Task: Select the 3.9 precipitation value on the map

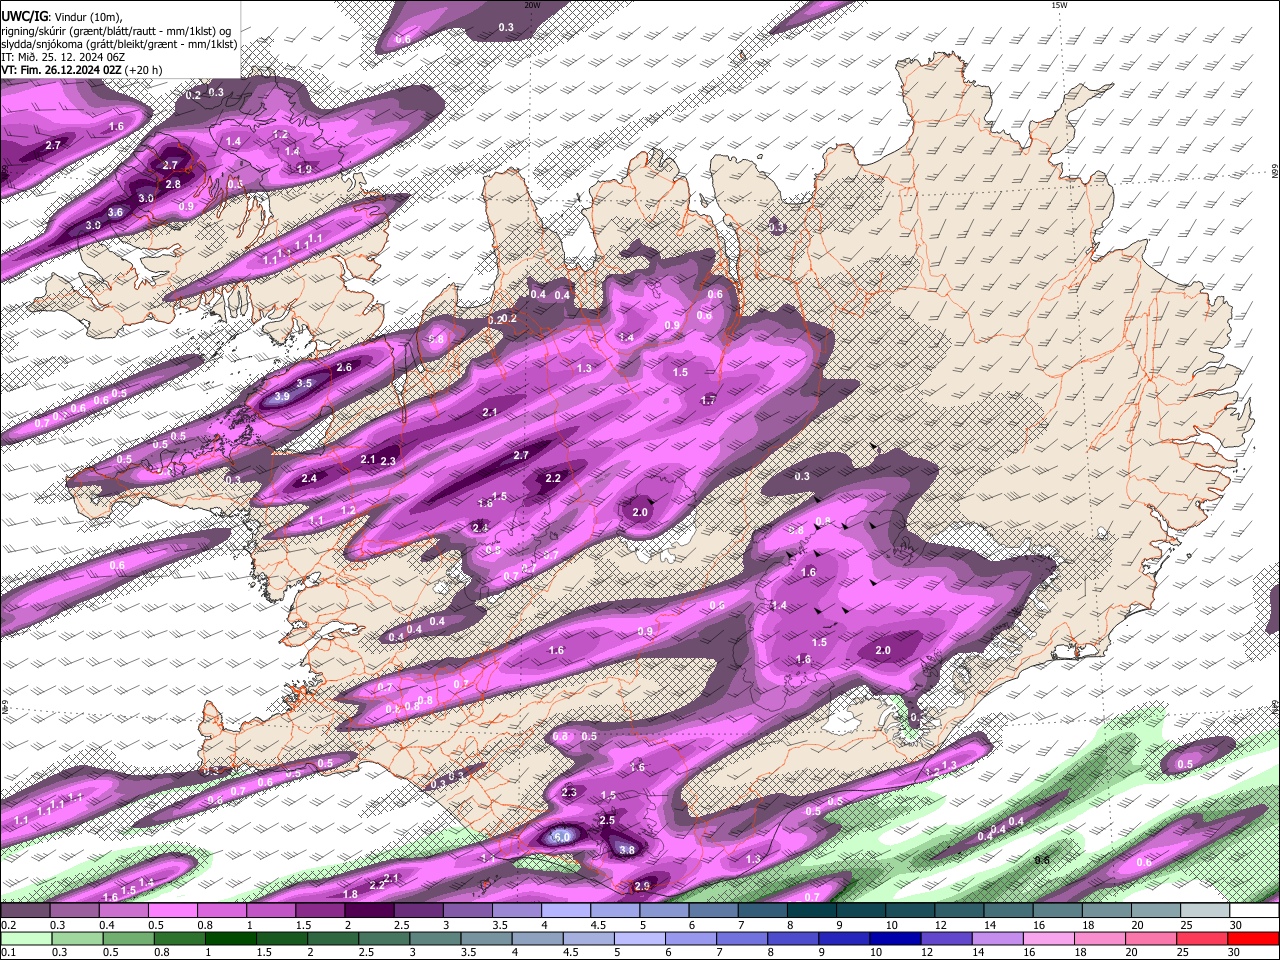Action: (x=282, y=396)
